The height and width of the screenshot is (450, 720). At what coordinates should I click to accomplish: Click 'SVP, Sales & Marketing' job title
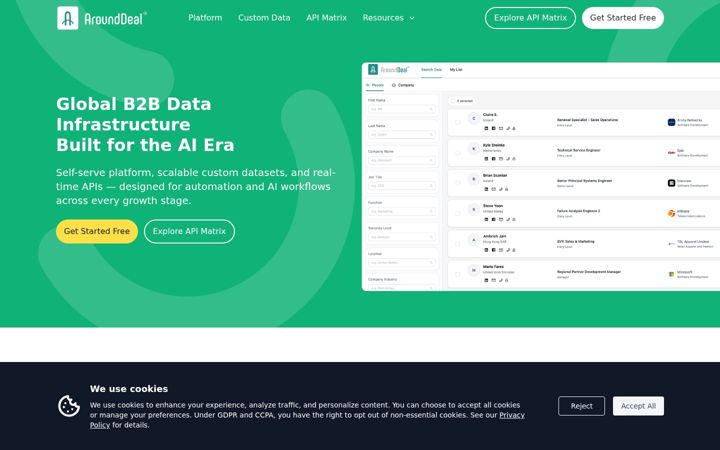click(576, 241)
